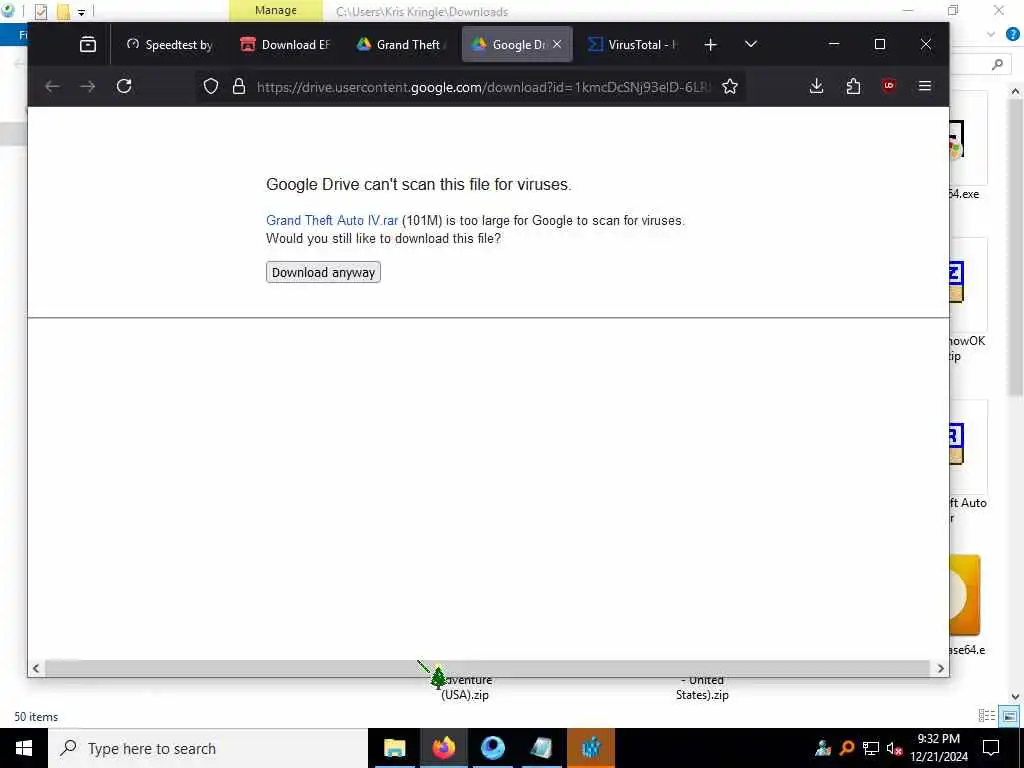Screen dimensions: 1024x768
Task: Click the File Explorer vertical scrollbar thumb
Action: [1016, 247]
